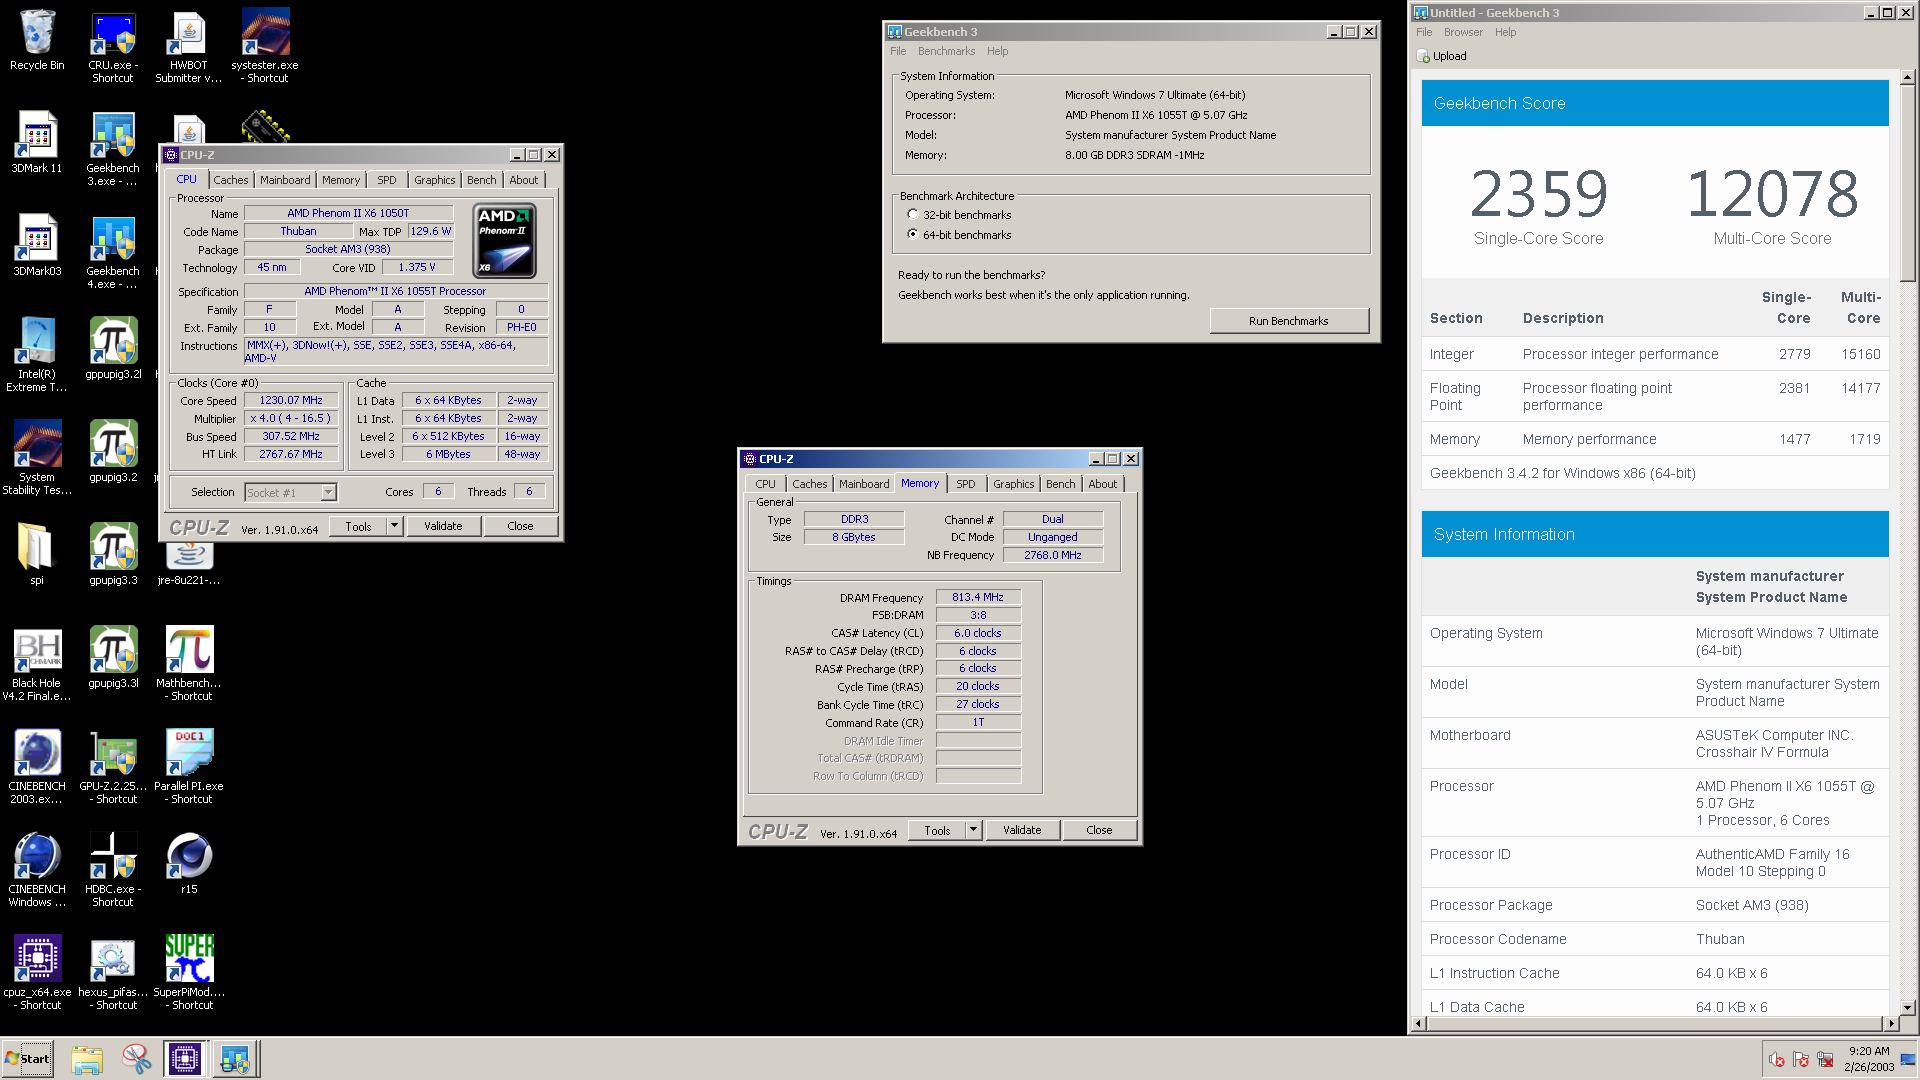Viewport: 1920px width, 1080px height.
Task: Open the Mathbench shortcut icon
Action: [x=189, y=664]
